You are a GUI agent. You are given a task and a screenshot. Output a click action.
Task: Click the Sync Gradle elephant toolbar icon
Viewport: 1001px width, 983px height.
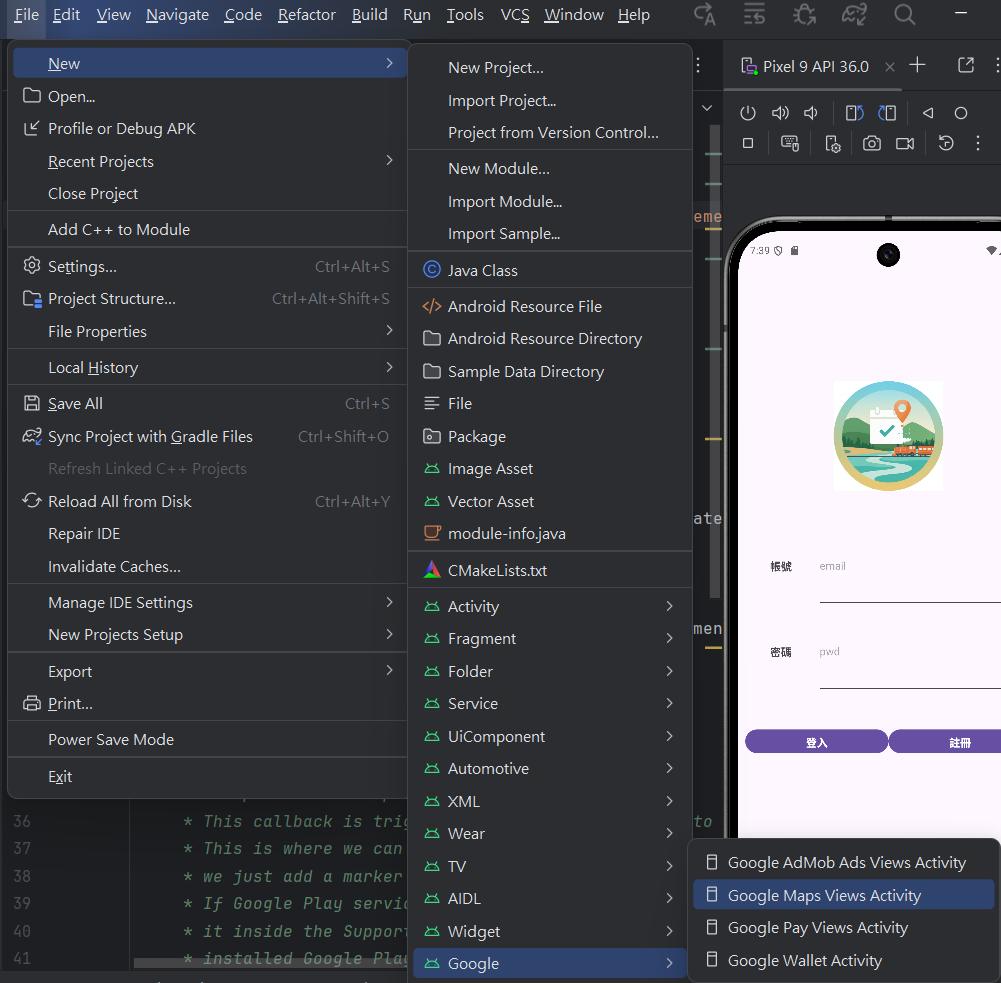click(x=854, y=14)
